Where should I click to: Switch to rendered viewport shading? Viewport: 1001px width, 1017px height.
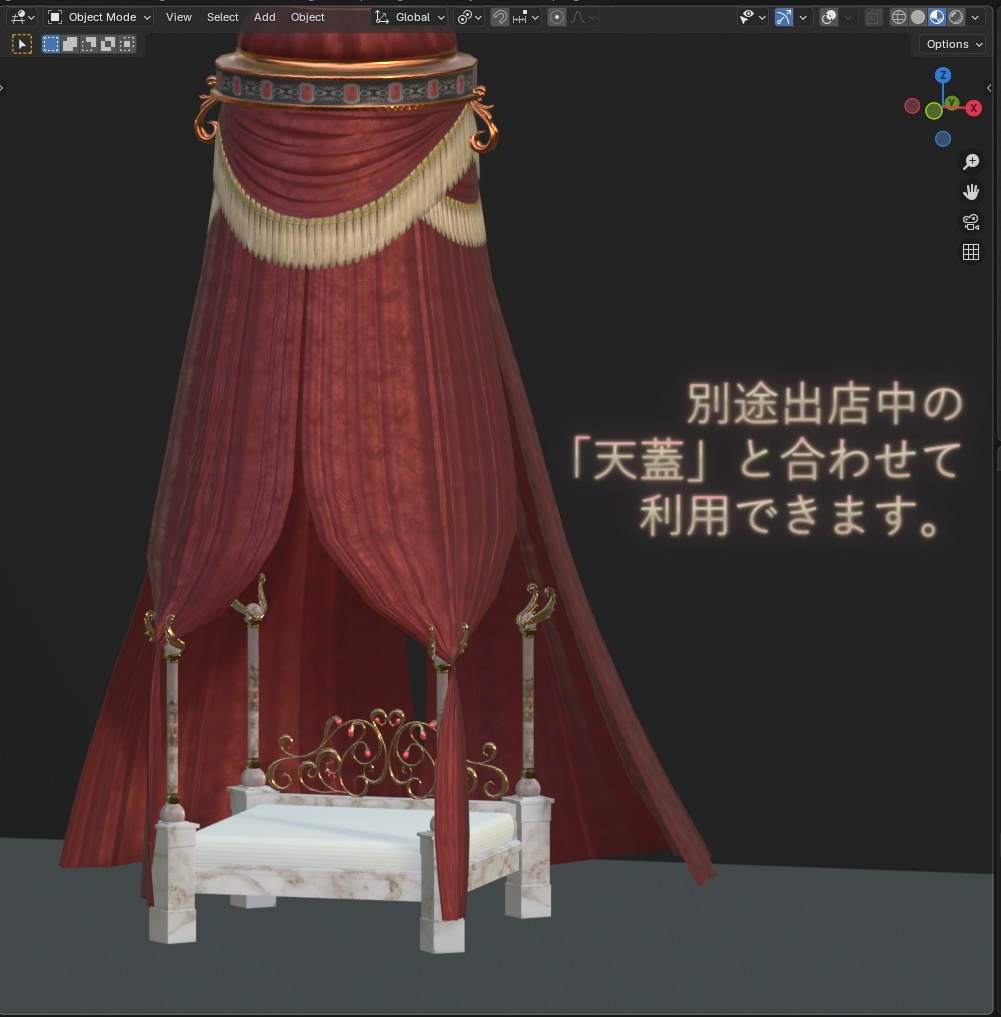pyautogui.click(x=955, y=17)
